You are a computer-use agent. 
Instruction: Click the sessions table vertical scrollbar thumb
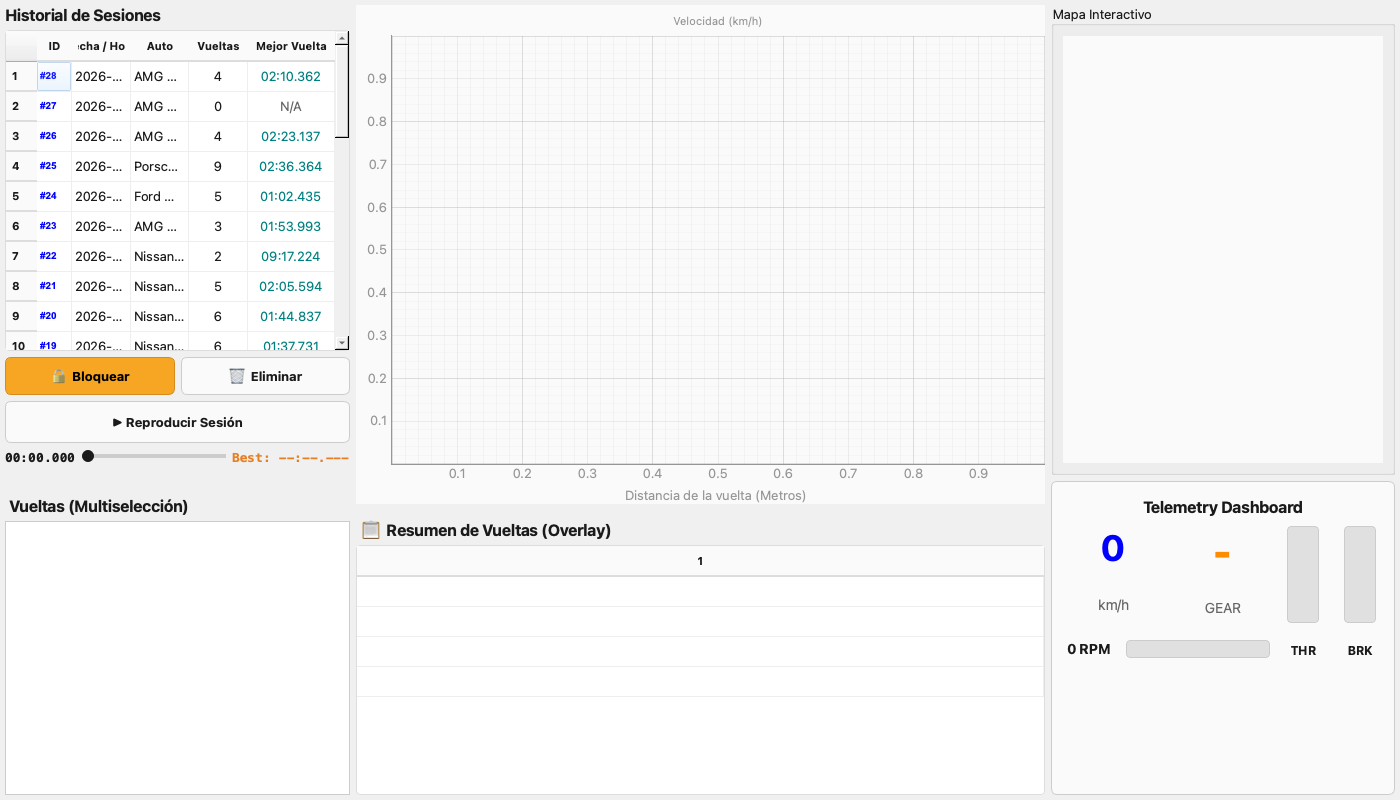342,91
